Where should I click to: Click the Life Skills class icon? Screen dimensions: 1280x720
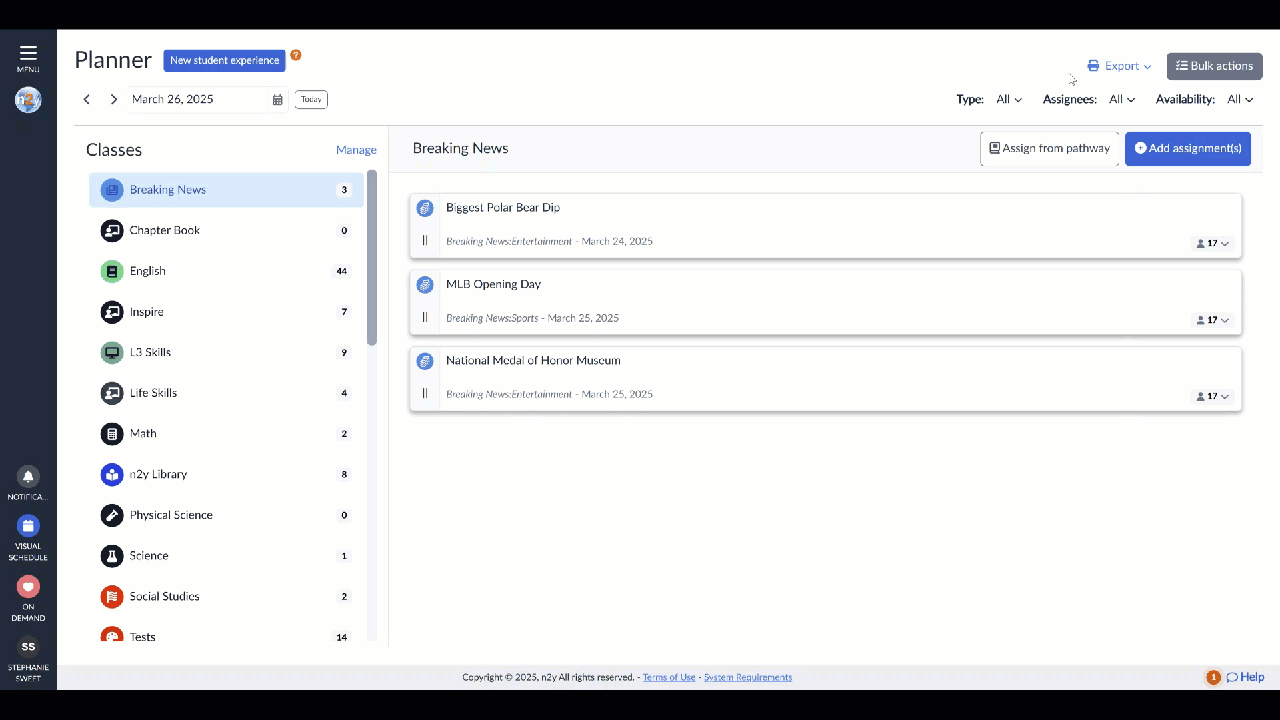(x=112, y=393)
